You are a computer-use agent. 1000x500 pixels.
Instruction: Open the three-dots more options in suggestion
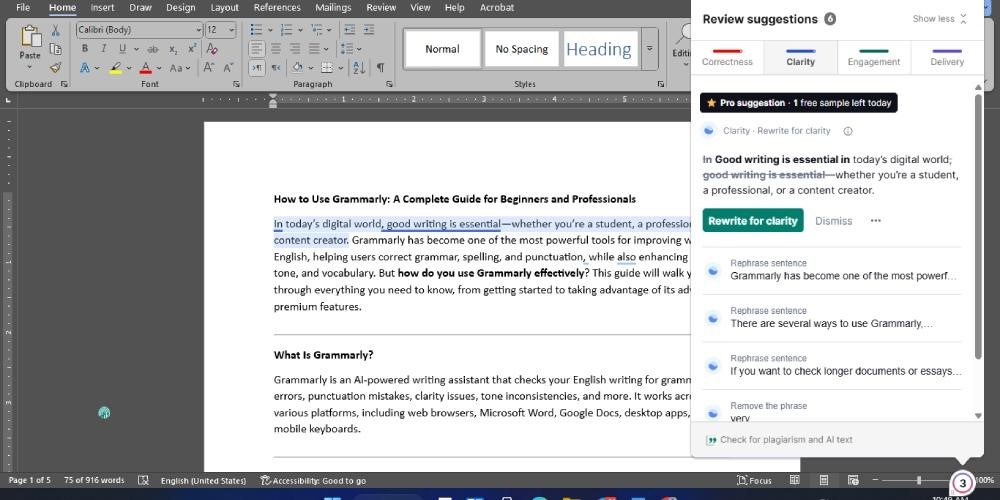pyautogui.click(x=876, y=221)
